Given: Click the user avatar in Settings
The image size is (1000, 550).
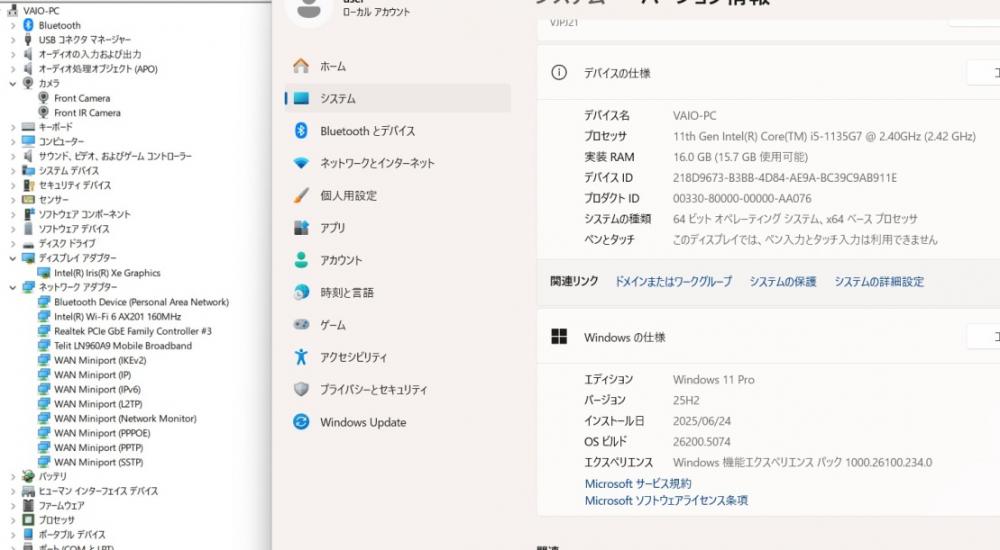Looking at the screenshot, I should click(309, 10).
